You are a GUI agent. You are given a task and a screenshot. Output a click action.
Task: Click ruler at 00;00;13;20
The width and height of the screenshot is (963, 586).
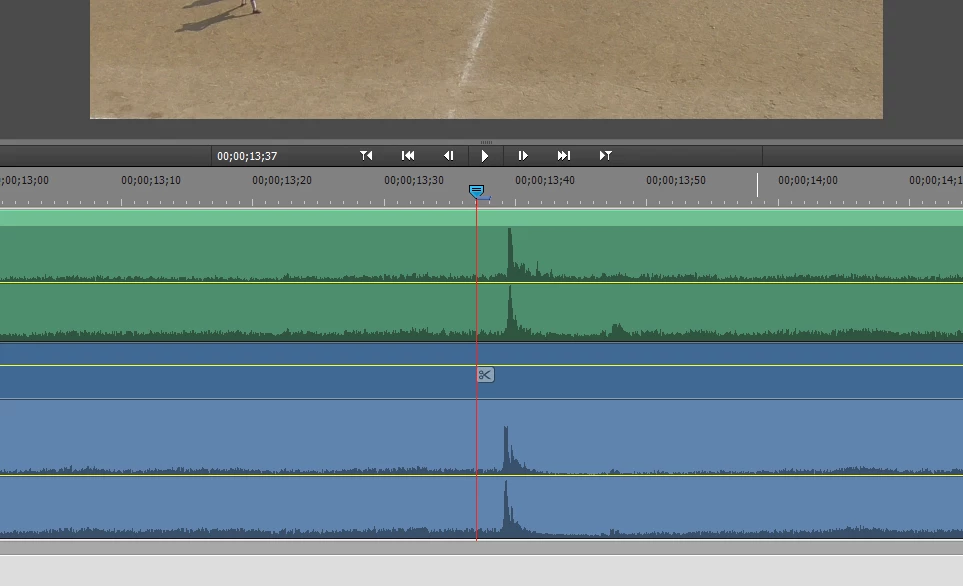(282, 181)
